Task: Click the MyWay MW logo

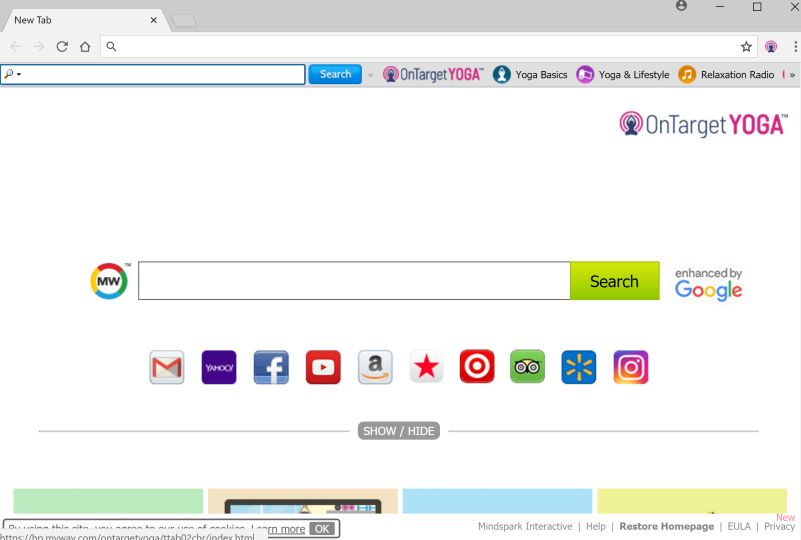Action: coord(109,280)
